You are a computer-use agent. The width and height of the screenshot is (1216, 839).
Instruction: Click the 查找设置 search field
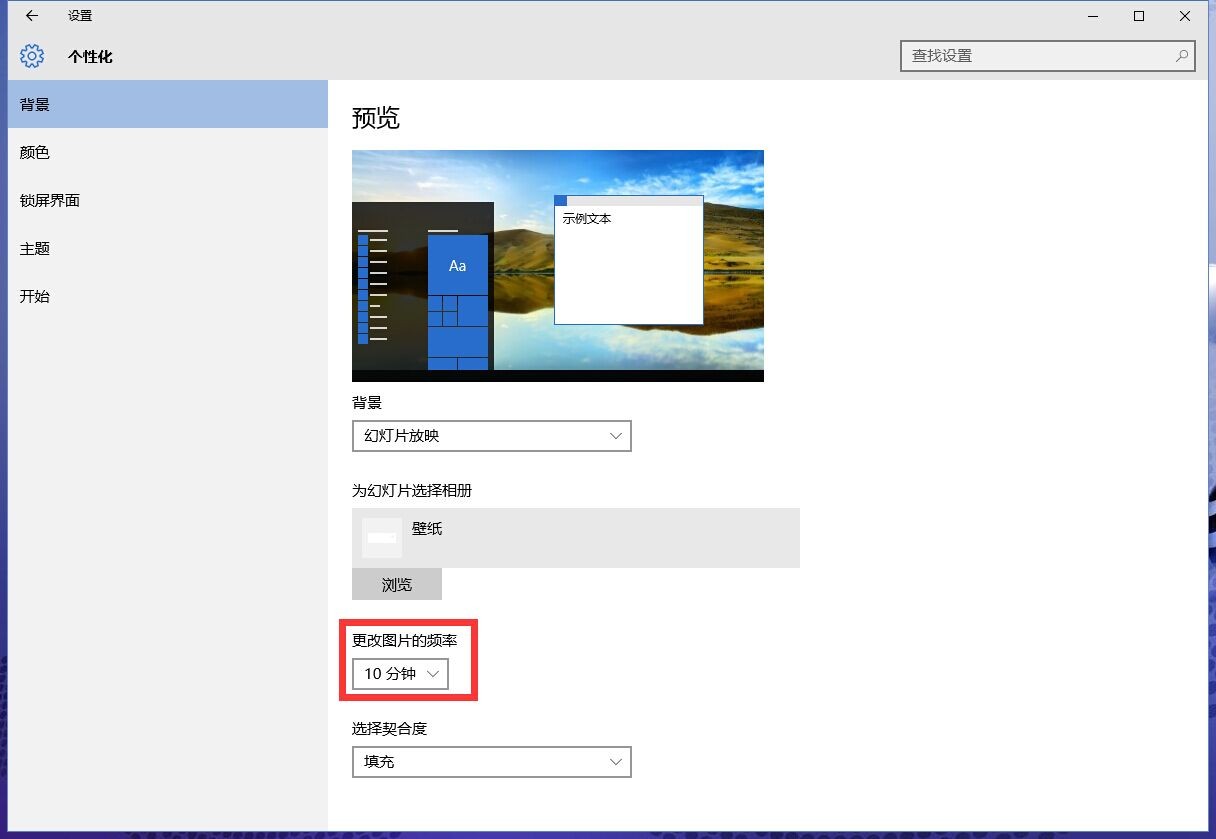[1047, 56]
